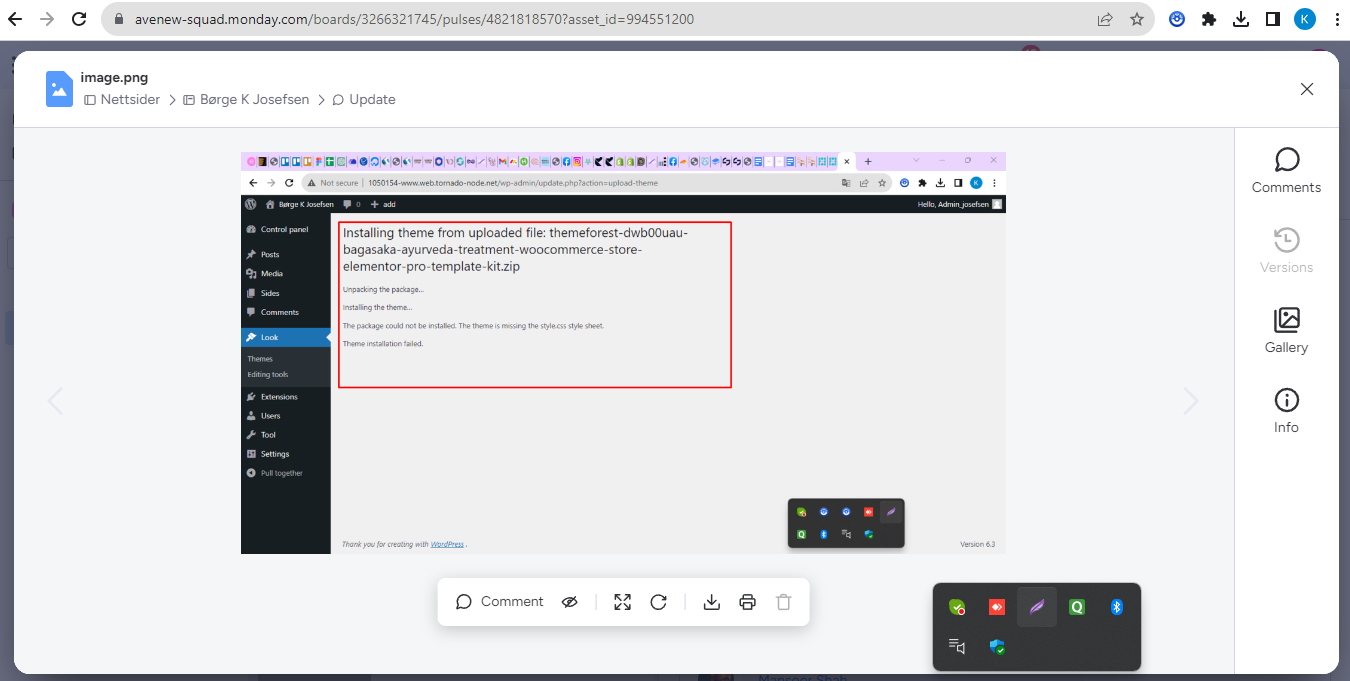This screenshot has height=681, width=1350.
Task: Click the image.png file name
Action: click(114, 77)
